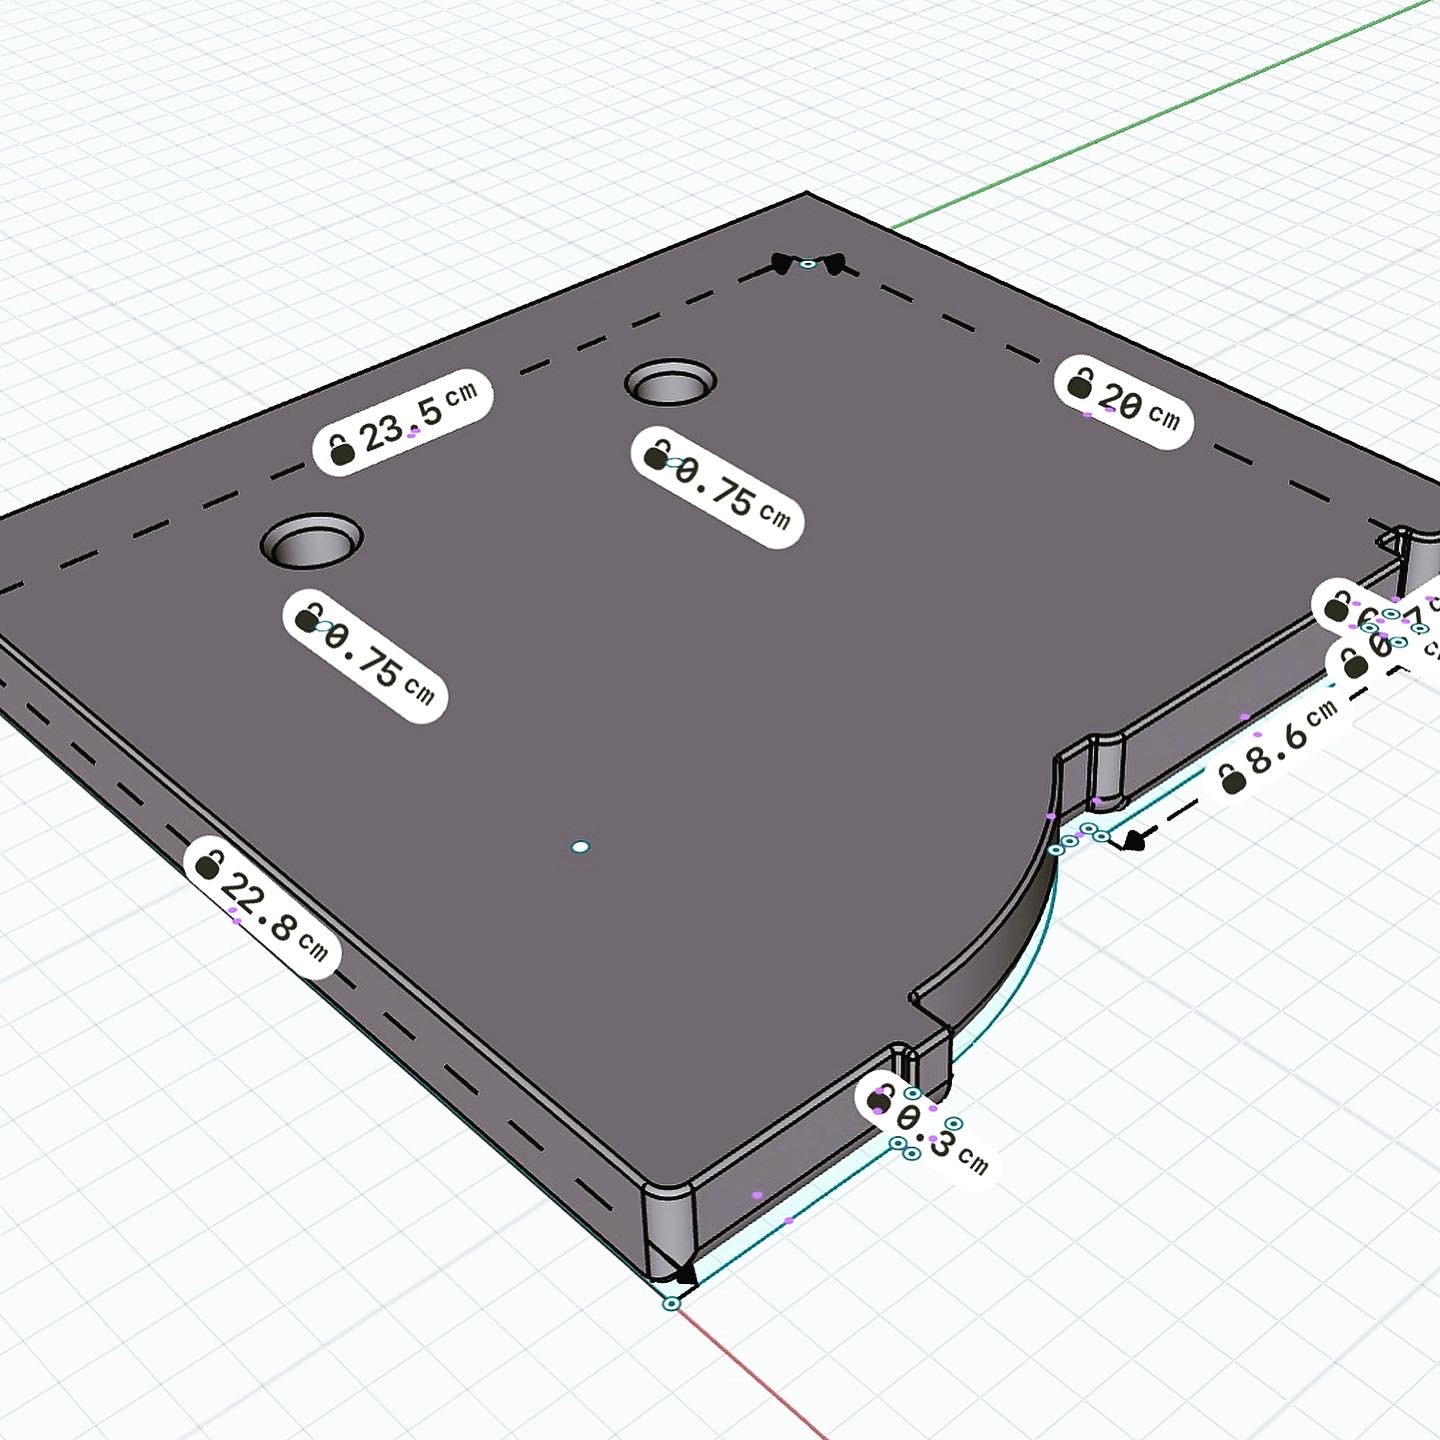Click the lock icon beside 20 cm
1440x1440 pixels.
(1081, 384)
